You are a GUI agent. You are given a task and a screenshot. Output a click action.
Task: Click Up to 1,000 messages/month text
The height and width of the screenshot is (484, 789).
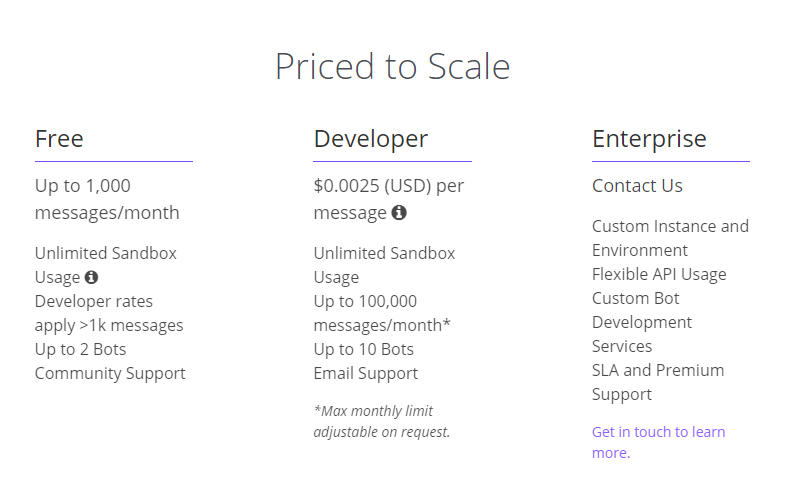(107, 199)
